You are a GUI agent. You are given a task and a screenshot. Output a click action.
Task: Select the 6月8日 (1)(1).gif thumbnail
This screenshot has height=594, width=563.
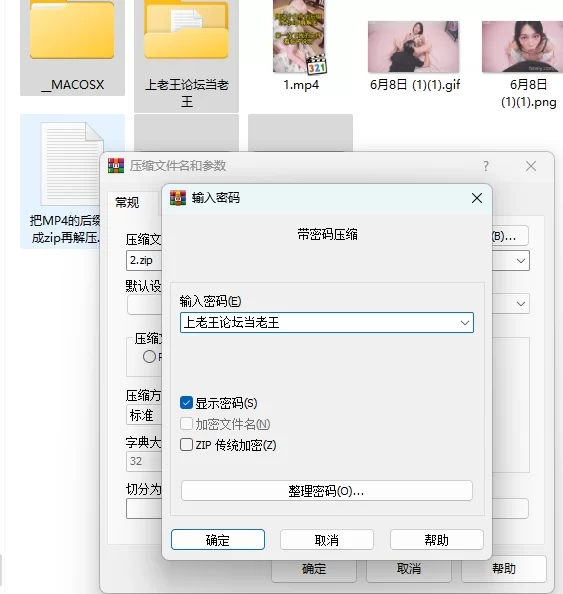(x=413, y=47)
